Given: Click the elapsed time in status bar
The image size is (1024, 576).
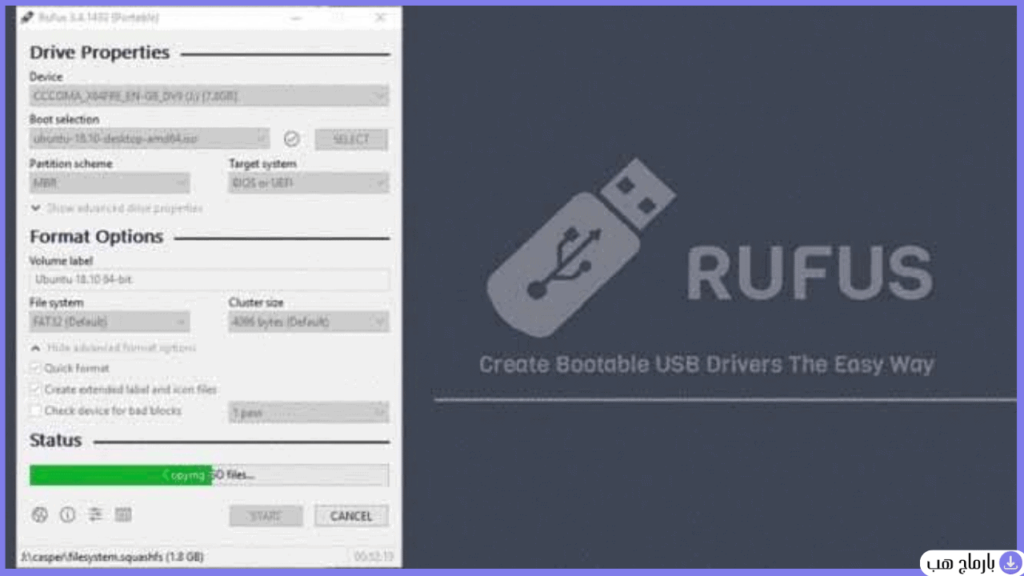Looking at the screenshot, I should click(x=374, y=557).
